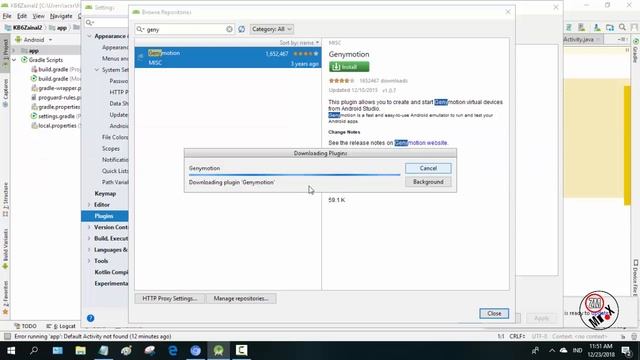Select Plugins in Settings sidebar
The image size is (640, 360).
pyautogui.click(x=104, y=216)
